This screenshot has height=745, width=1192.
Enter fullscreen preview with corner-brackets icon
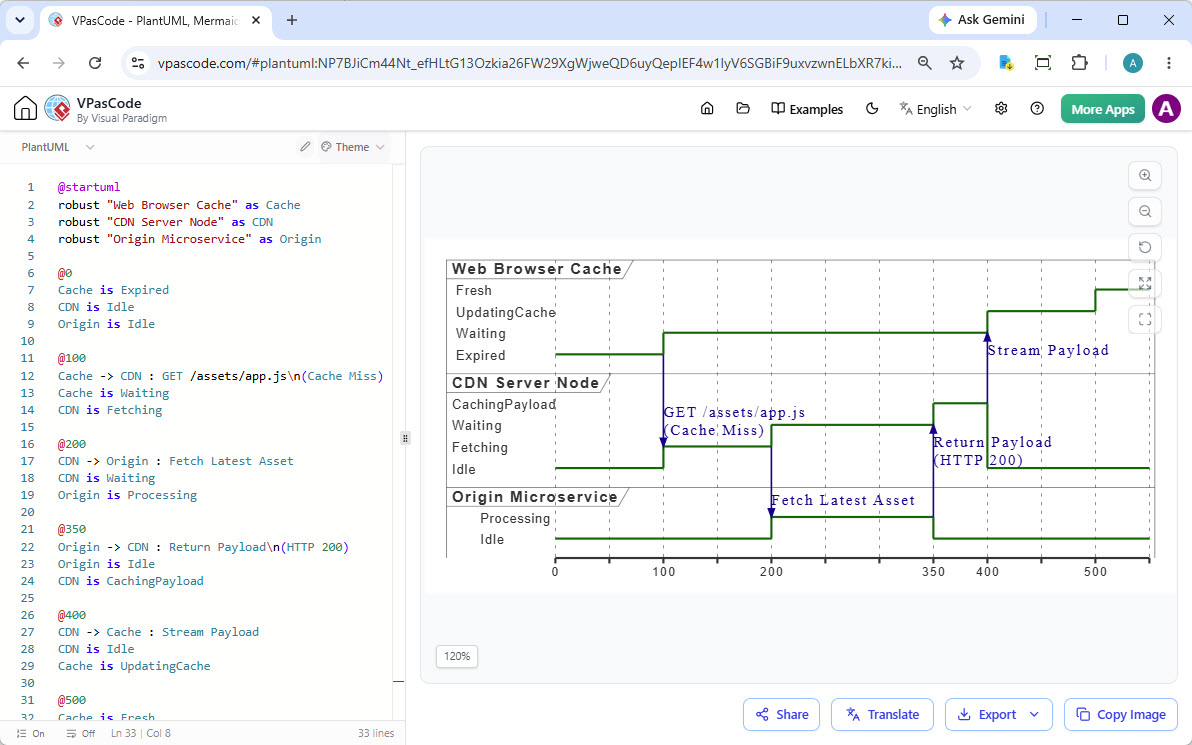(x=1145, y=319)
